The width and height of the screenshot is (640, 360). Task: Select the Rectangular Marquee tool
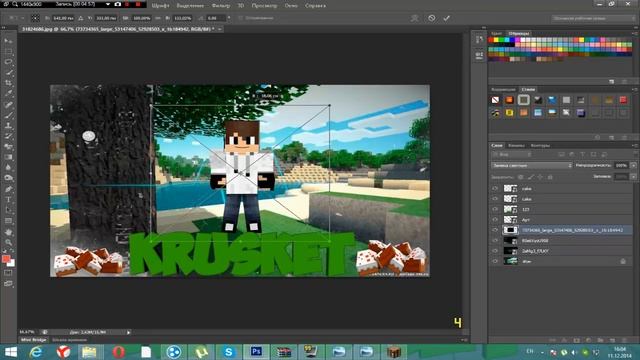[8, 51]
